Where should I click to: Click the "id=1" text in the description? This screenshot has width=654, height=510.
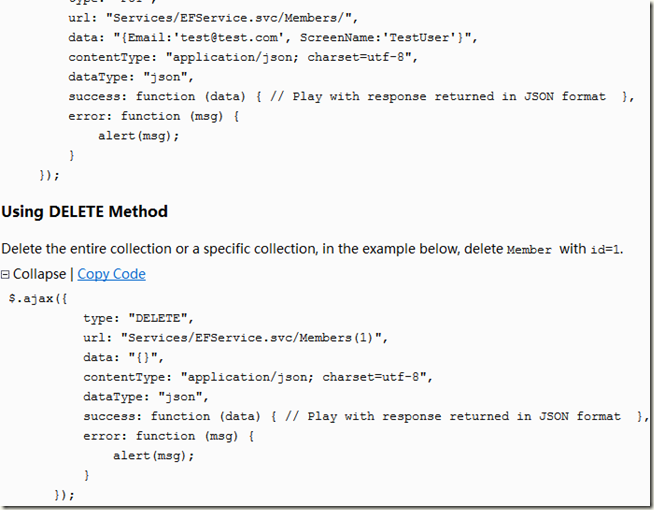coord(604,249)
